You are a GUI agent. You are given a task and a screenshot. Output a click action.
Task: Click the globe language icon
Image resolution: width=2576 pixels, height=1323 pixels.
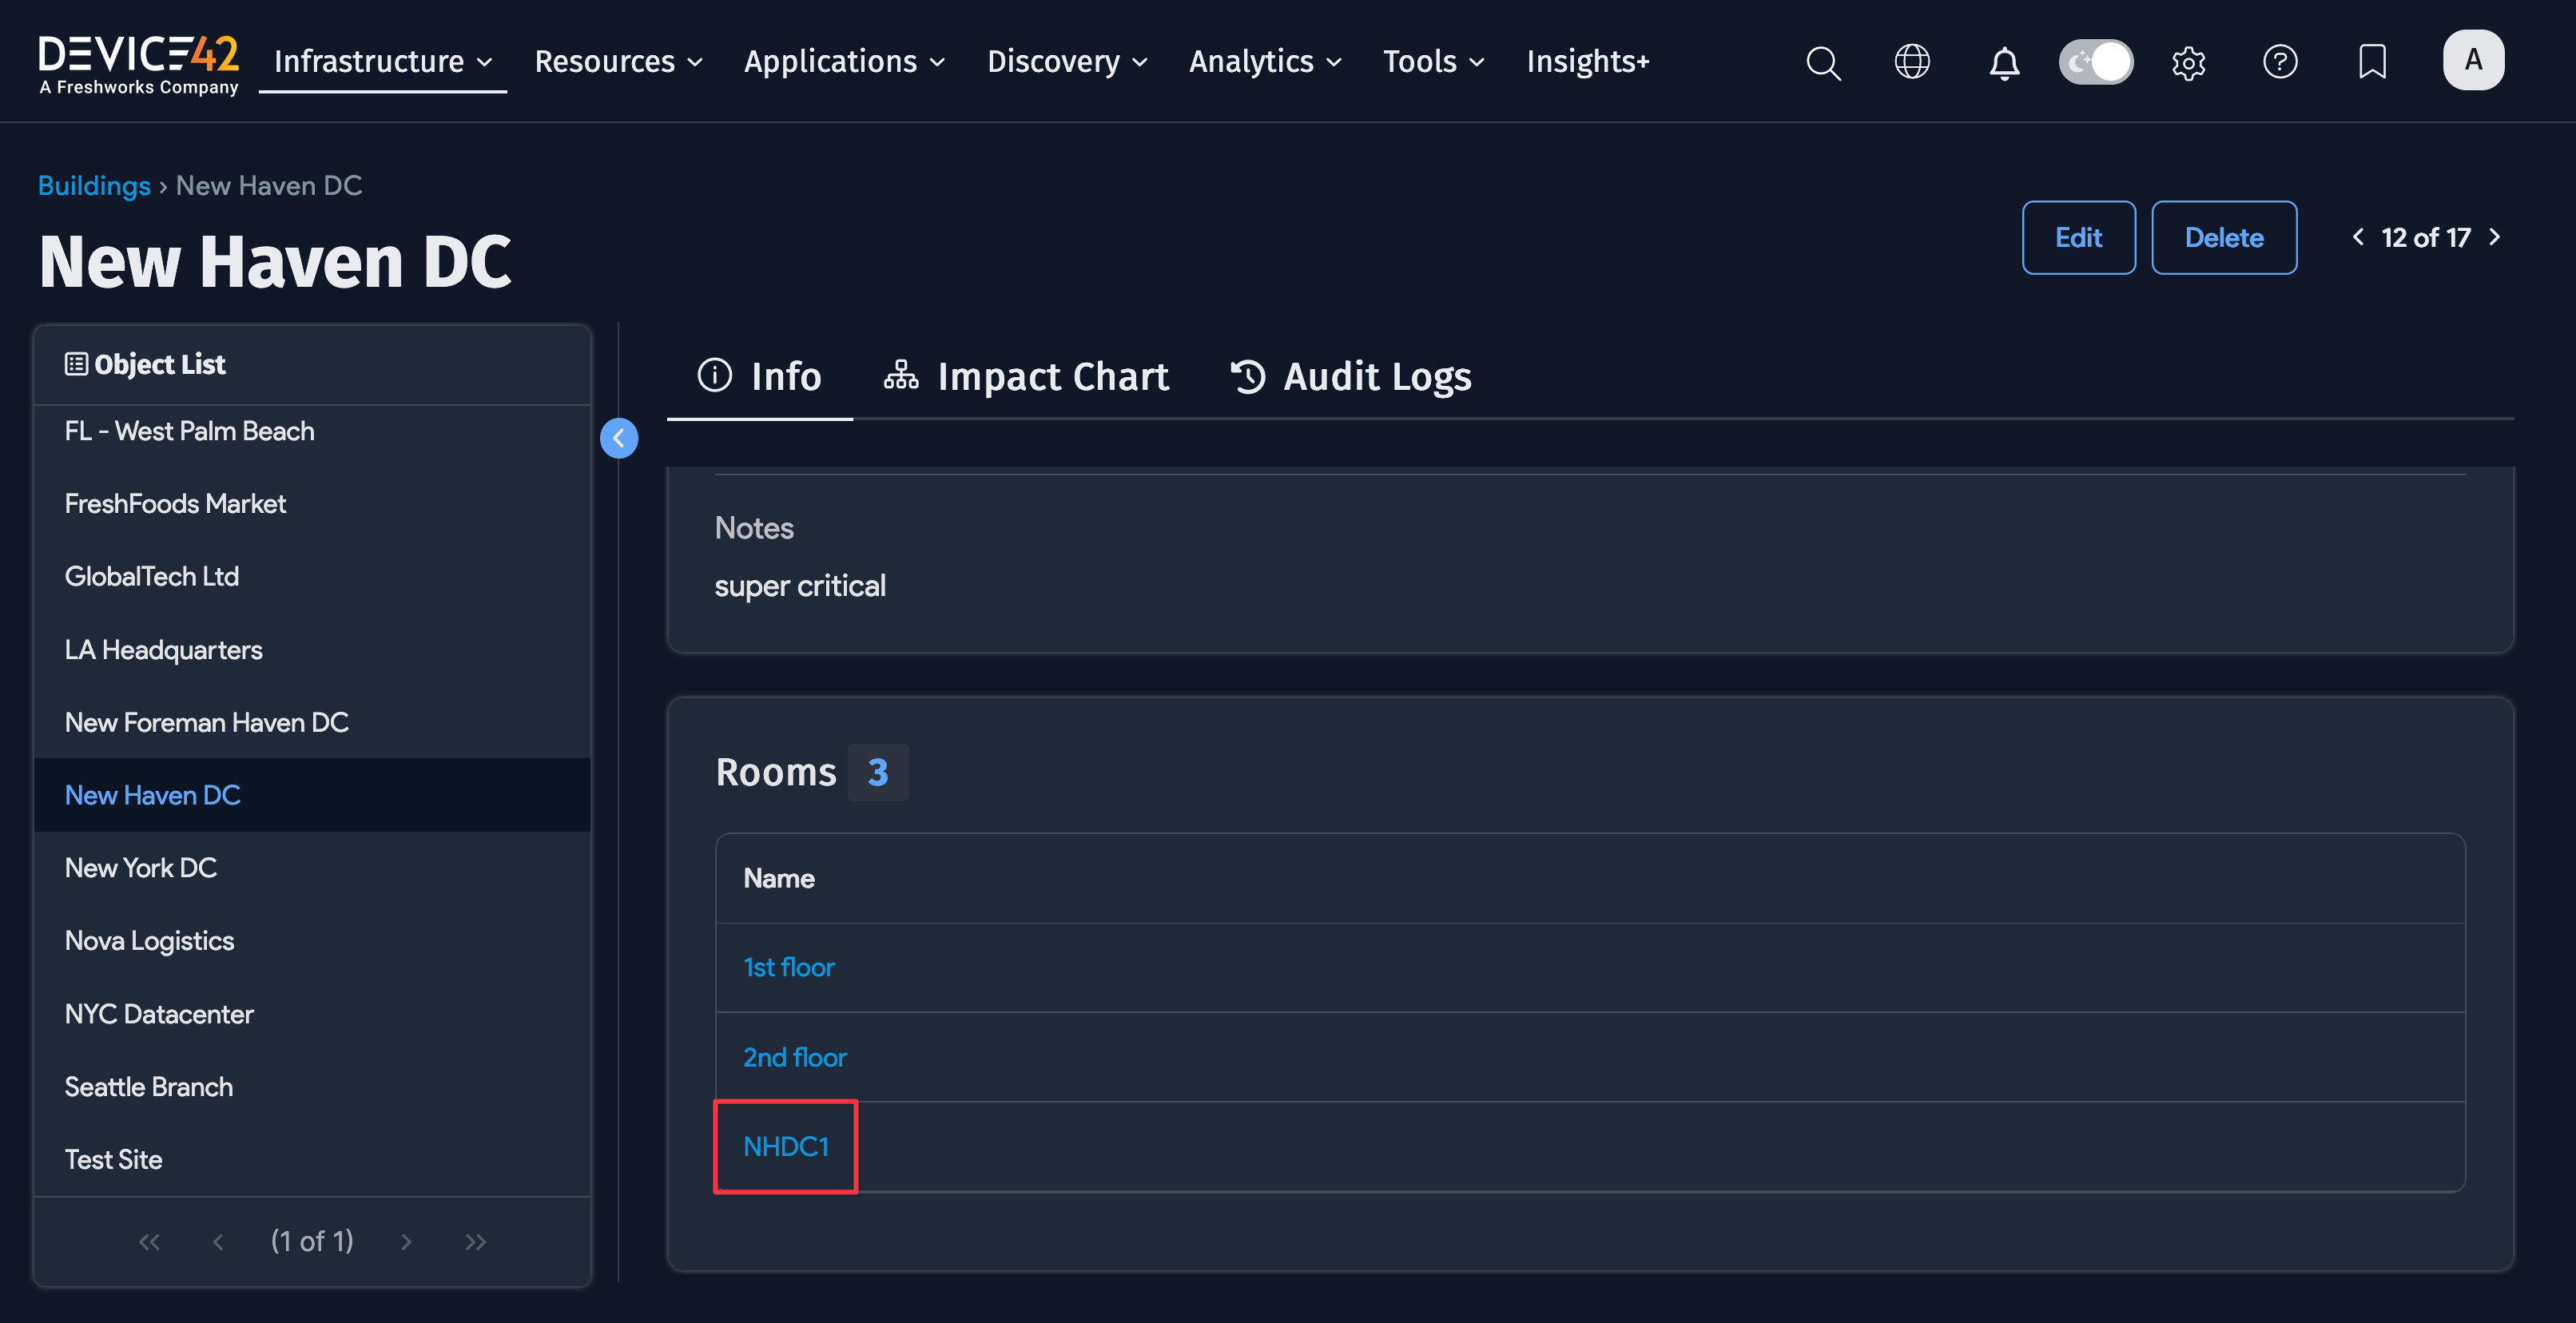[1912, 62]
